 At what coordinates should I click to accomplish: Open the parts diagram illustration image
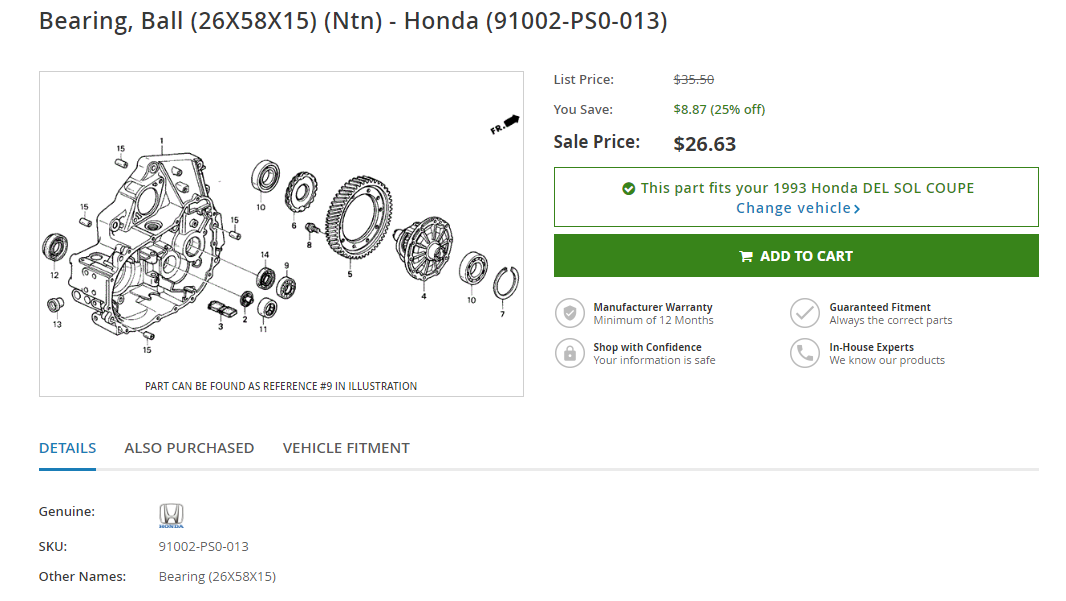[x=281, y=230]
